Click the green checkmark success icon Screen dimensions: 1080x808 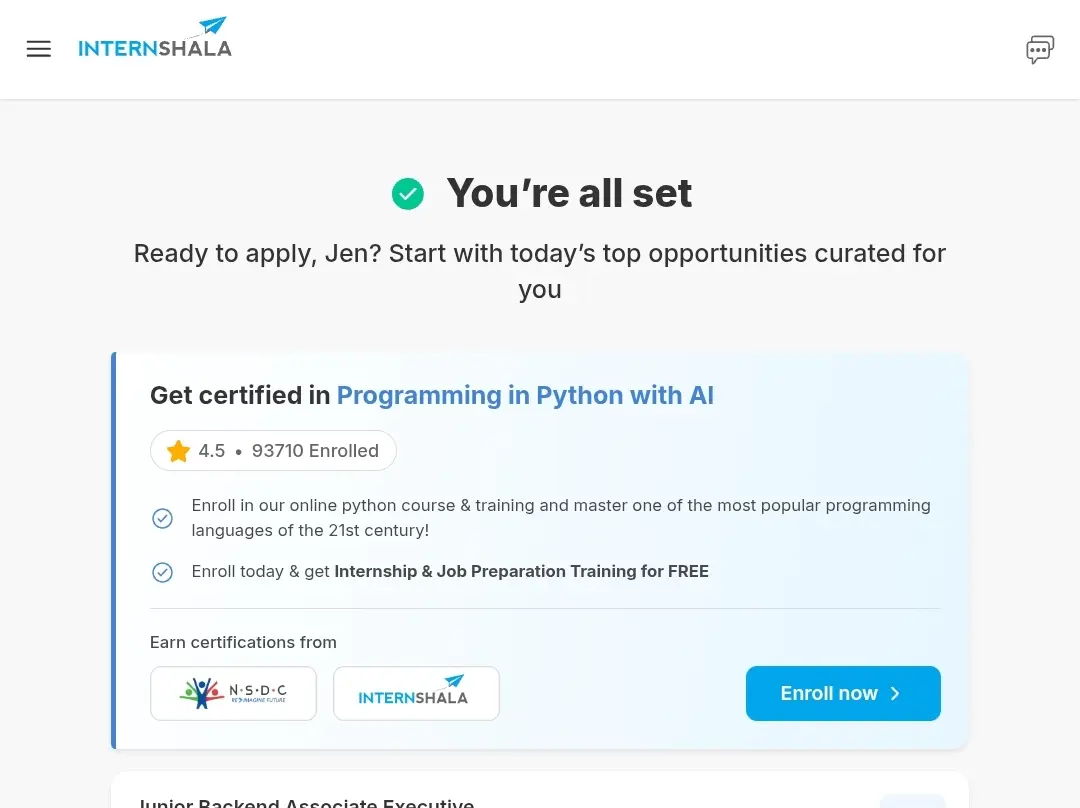[x=408, y=194]
